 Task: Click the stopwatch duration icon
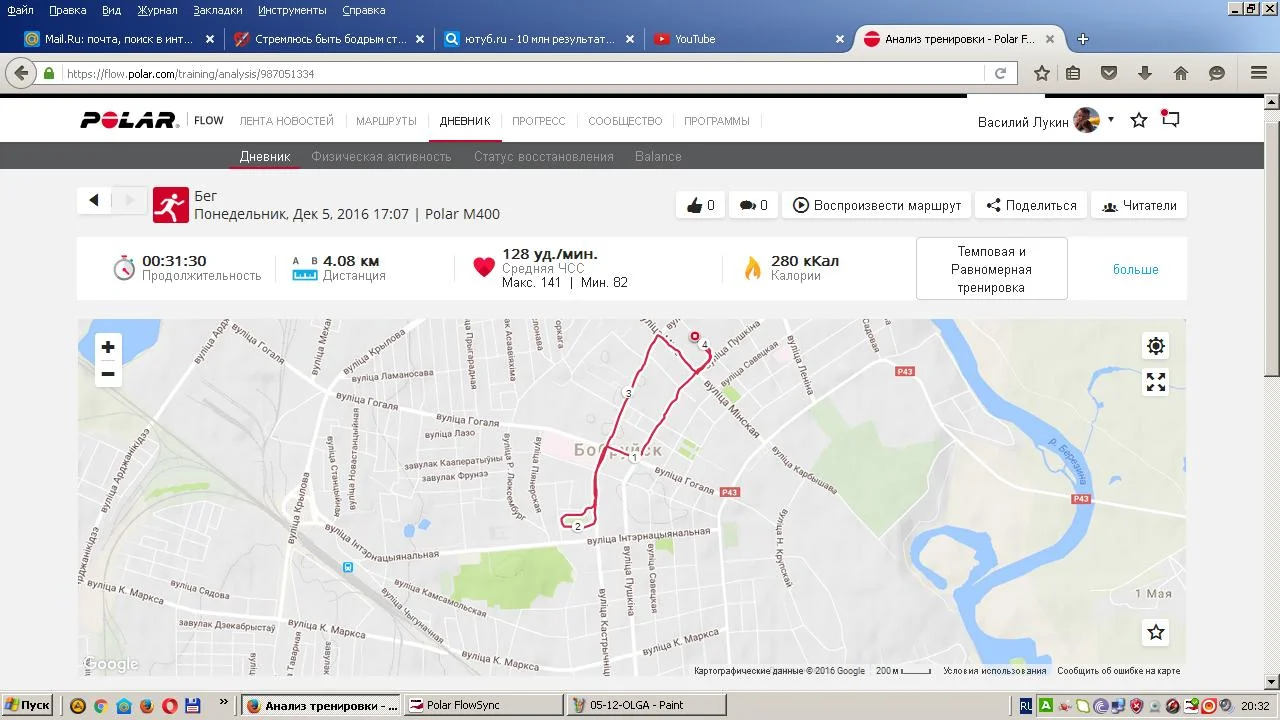click(x=123, y=268)
